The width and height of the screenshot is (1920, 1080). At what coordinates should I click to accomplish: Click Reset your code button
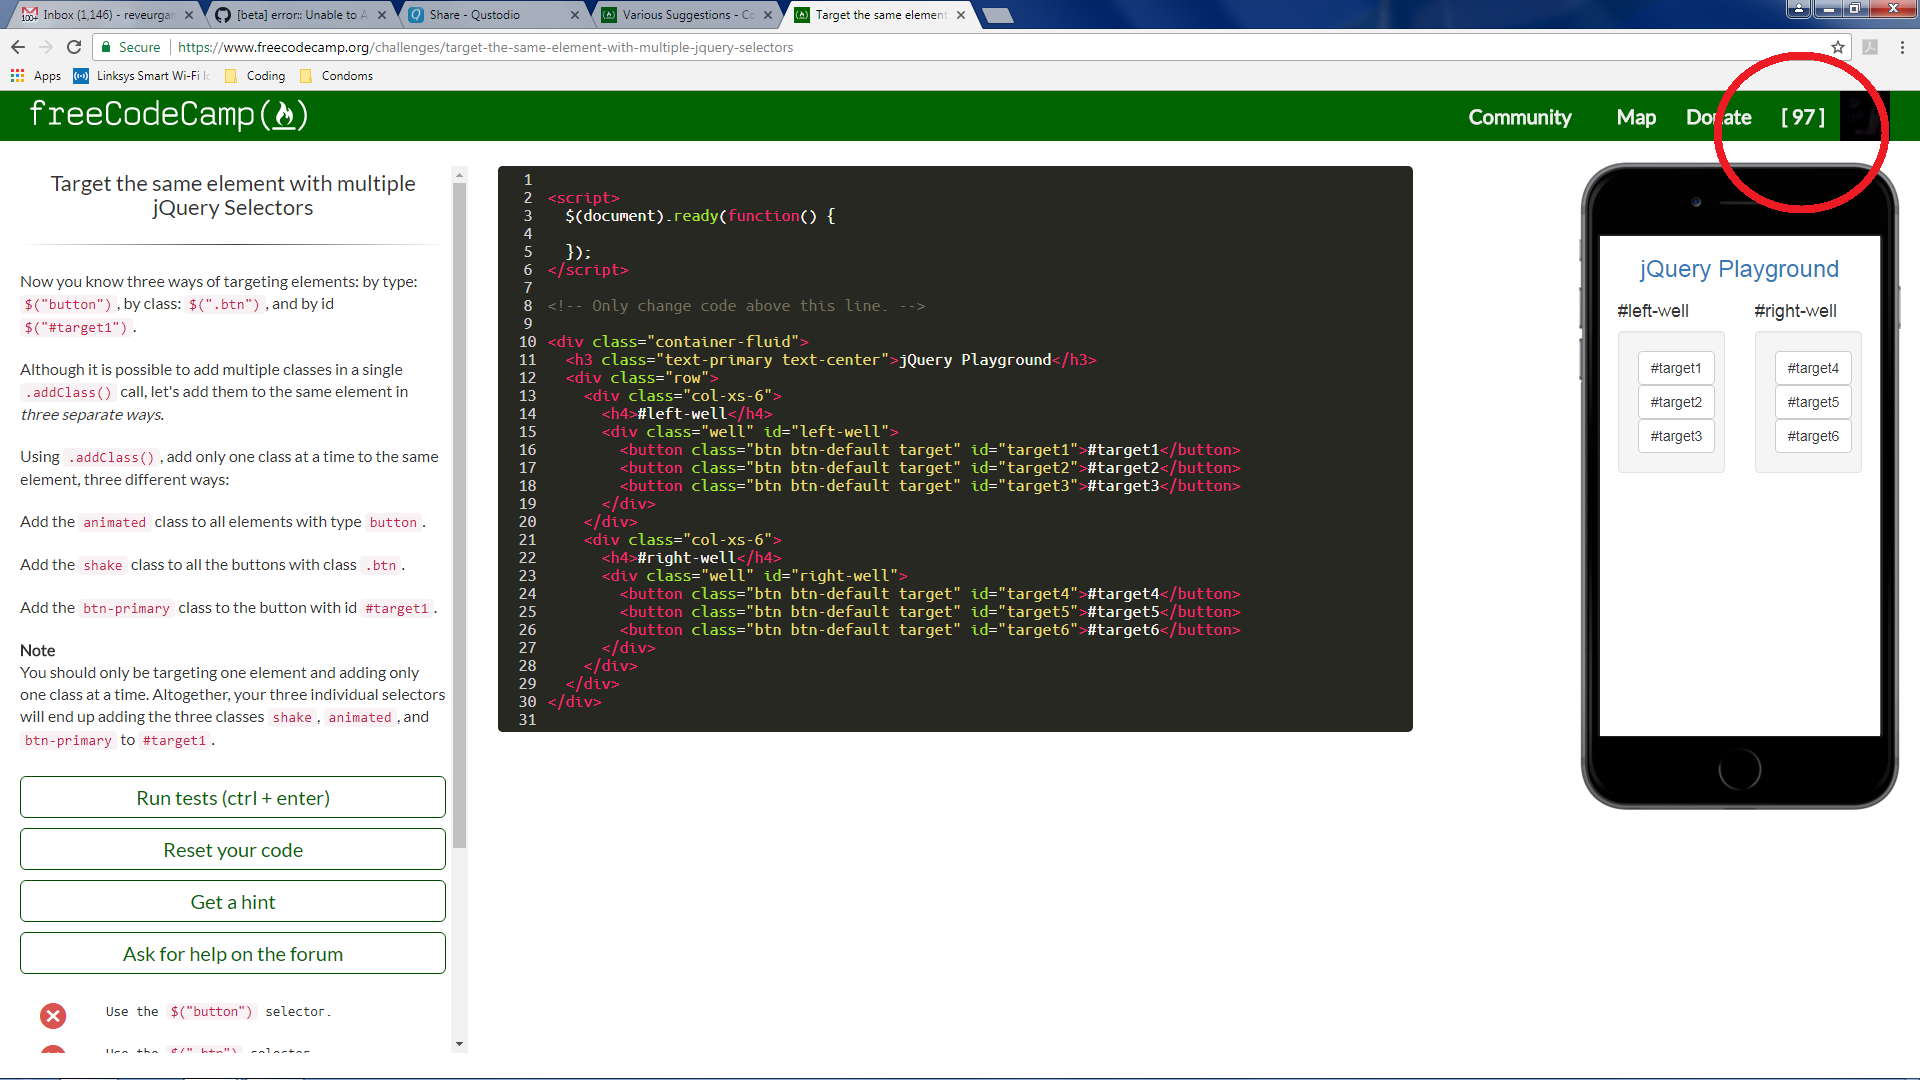point(233,850)
